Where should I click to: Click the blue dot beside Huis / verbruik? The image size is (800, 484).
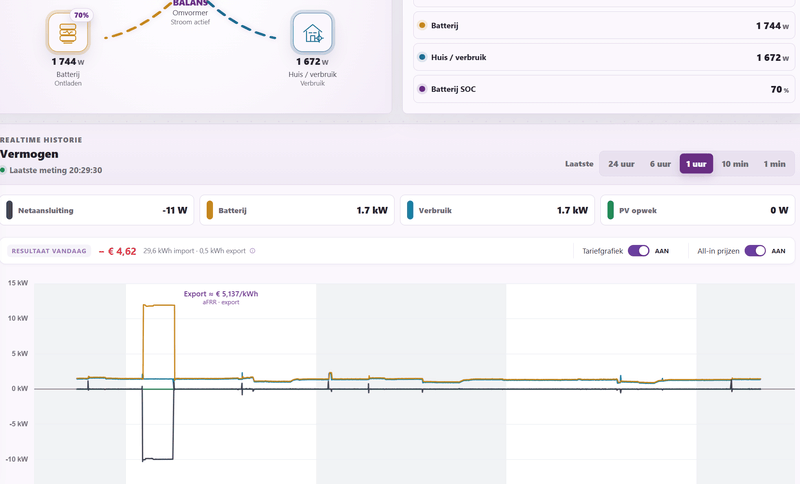tap(422, 57)
